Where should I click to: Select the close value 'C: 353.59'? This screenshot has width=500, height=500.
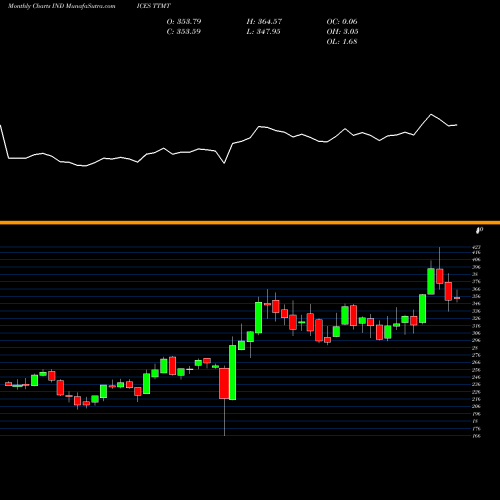[x=184, y=32]
